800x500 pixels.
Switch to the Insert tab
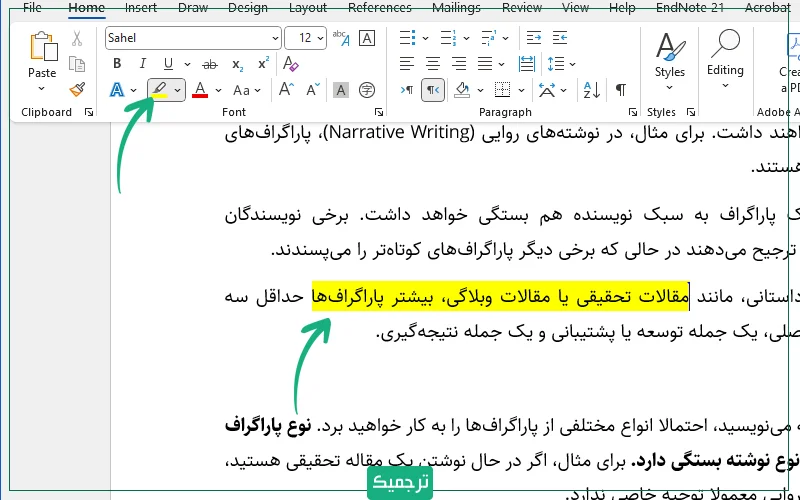(x=141, y=8)
